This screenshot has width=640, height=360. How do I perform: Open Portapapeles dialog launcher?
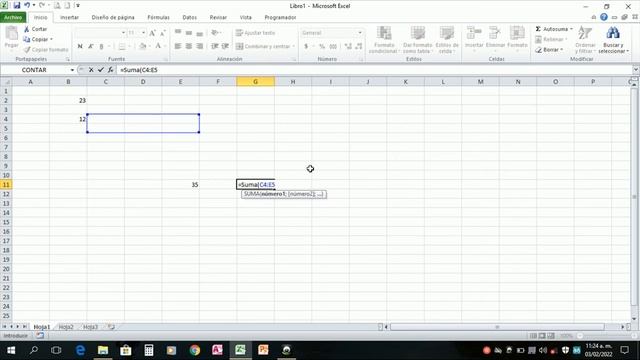(x=68, y=60)
